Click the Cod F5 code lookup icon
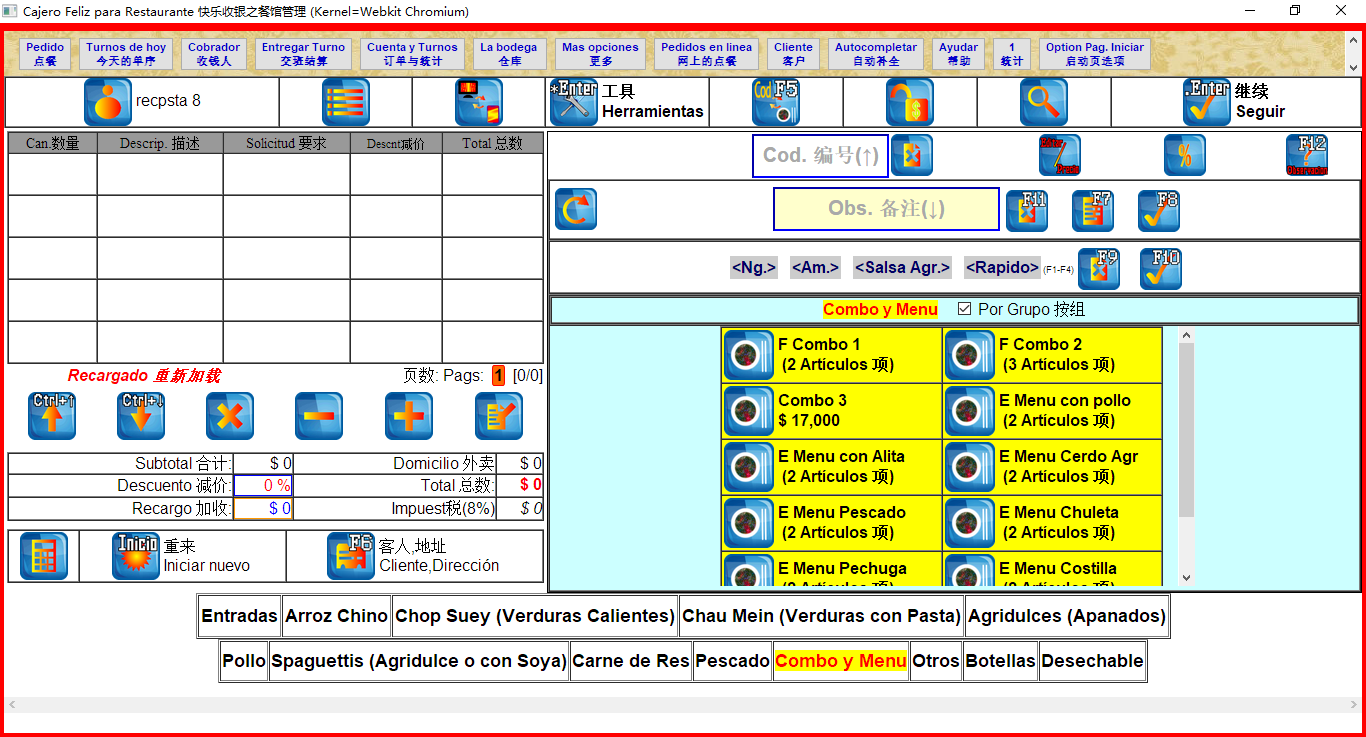 [776, 102]
